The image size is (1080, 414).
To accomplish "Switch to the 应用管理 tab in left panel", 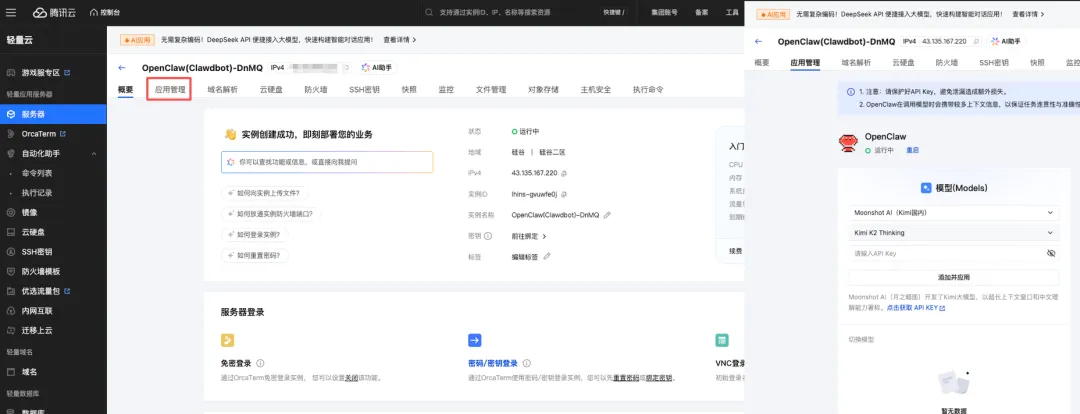I will coord(170,90).
